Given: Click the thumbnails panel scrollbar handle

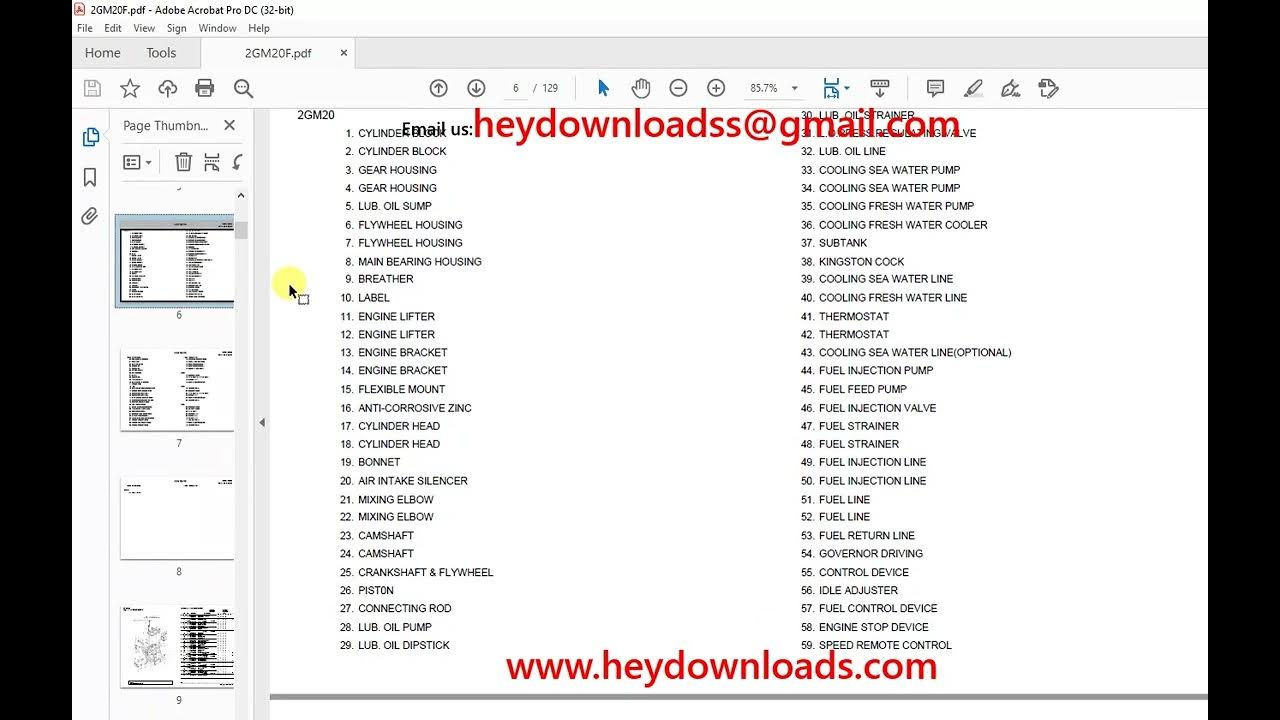Looking at the screenshot, I should coord(241,229).
